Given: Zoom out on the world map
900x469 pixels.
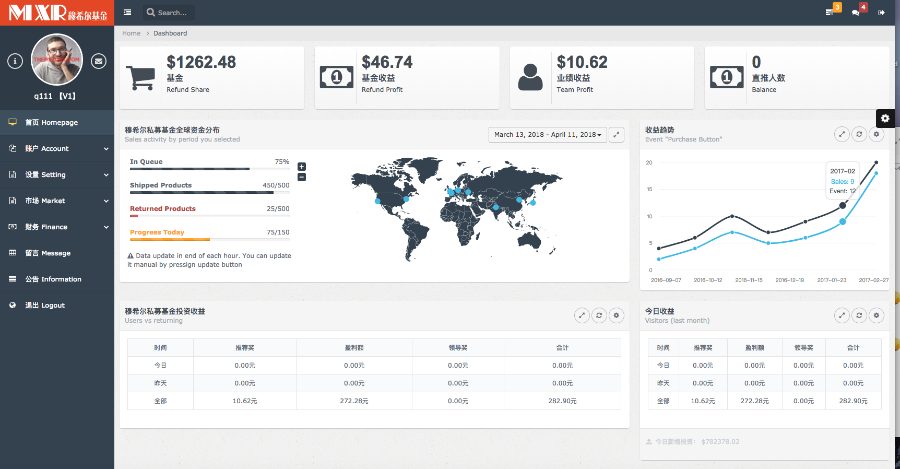Looking at the screenshot, I should point(302,177).
